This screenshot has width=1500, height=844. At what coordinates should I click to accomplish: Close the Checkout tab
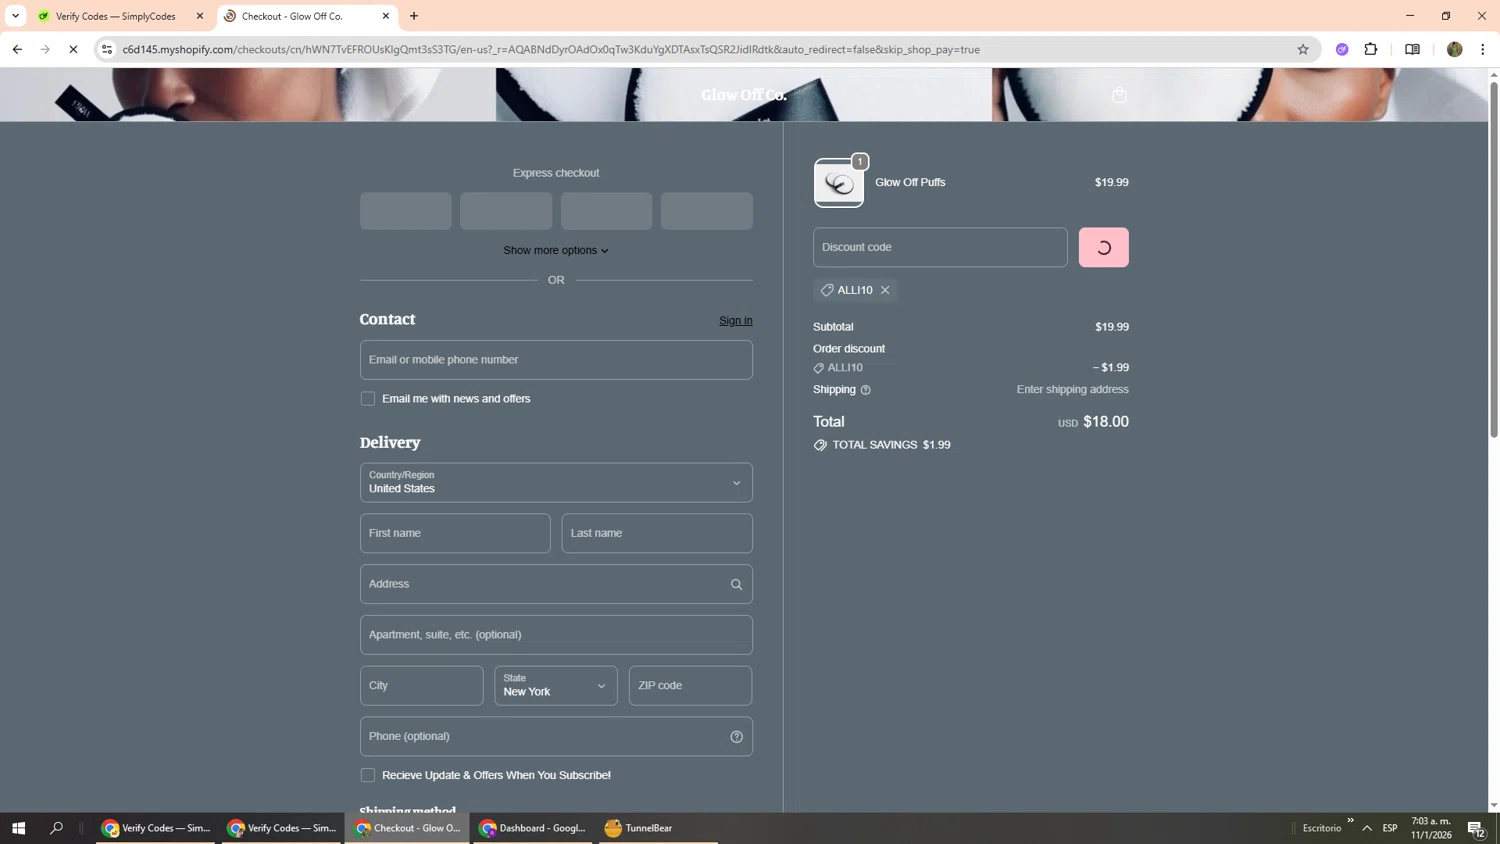tap(386, 16)
